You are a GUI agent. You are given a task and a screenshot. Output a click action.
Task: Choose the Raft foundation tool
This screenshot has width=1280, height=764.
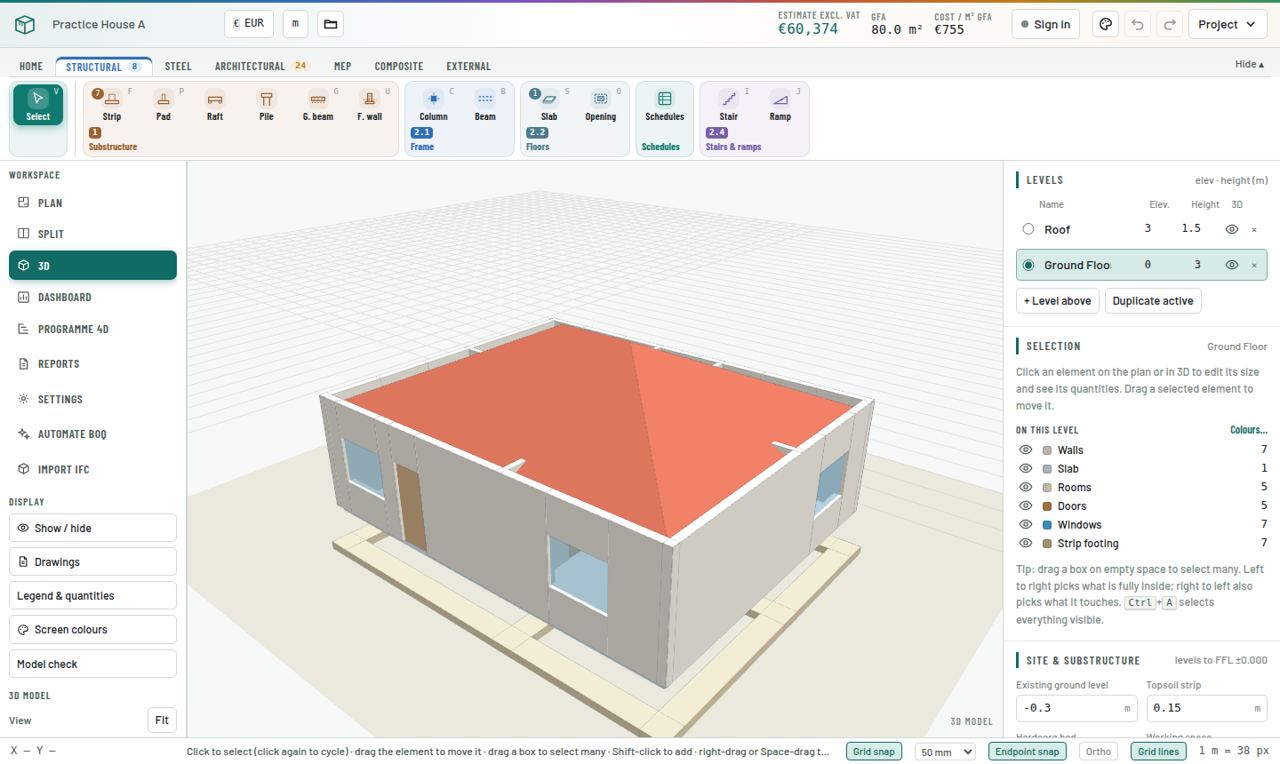[x=215, y=105]
